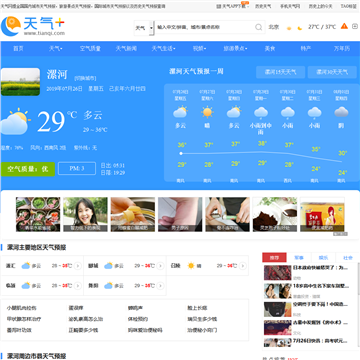This screenshot has width=360, height=360.
Task: Click the 漯河30天天气 button
Action: (x=332, y=72)
